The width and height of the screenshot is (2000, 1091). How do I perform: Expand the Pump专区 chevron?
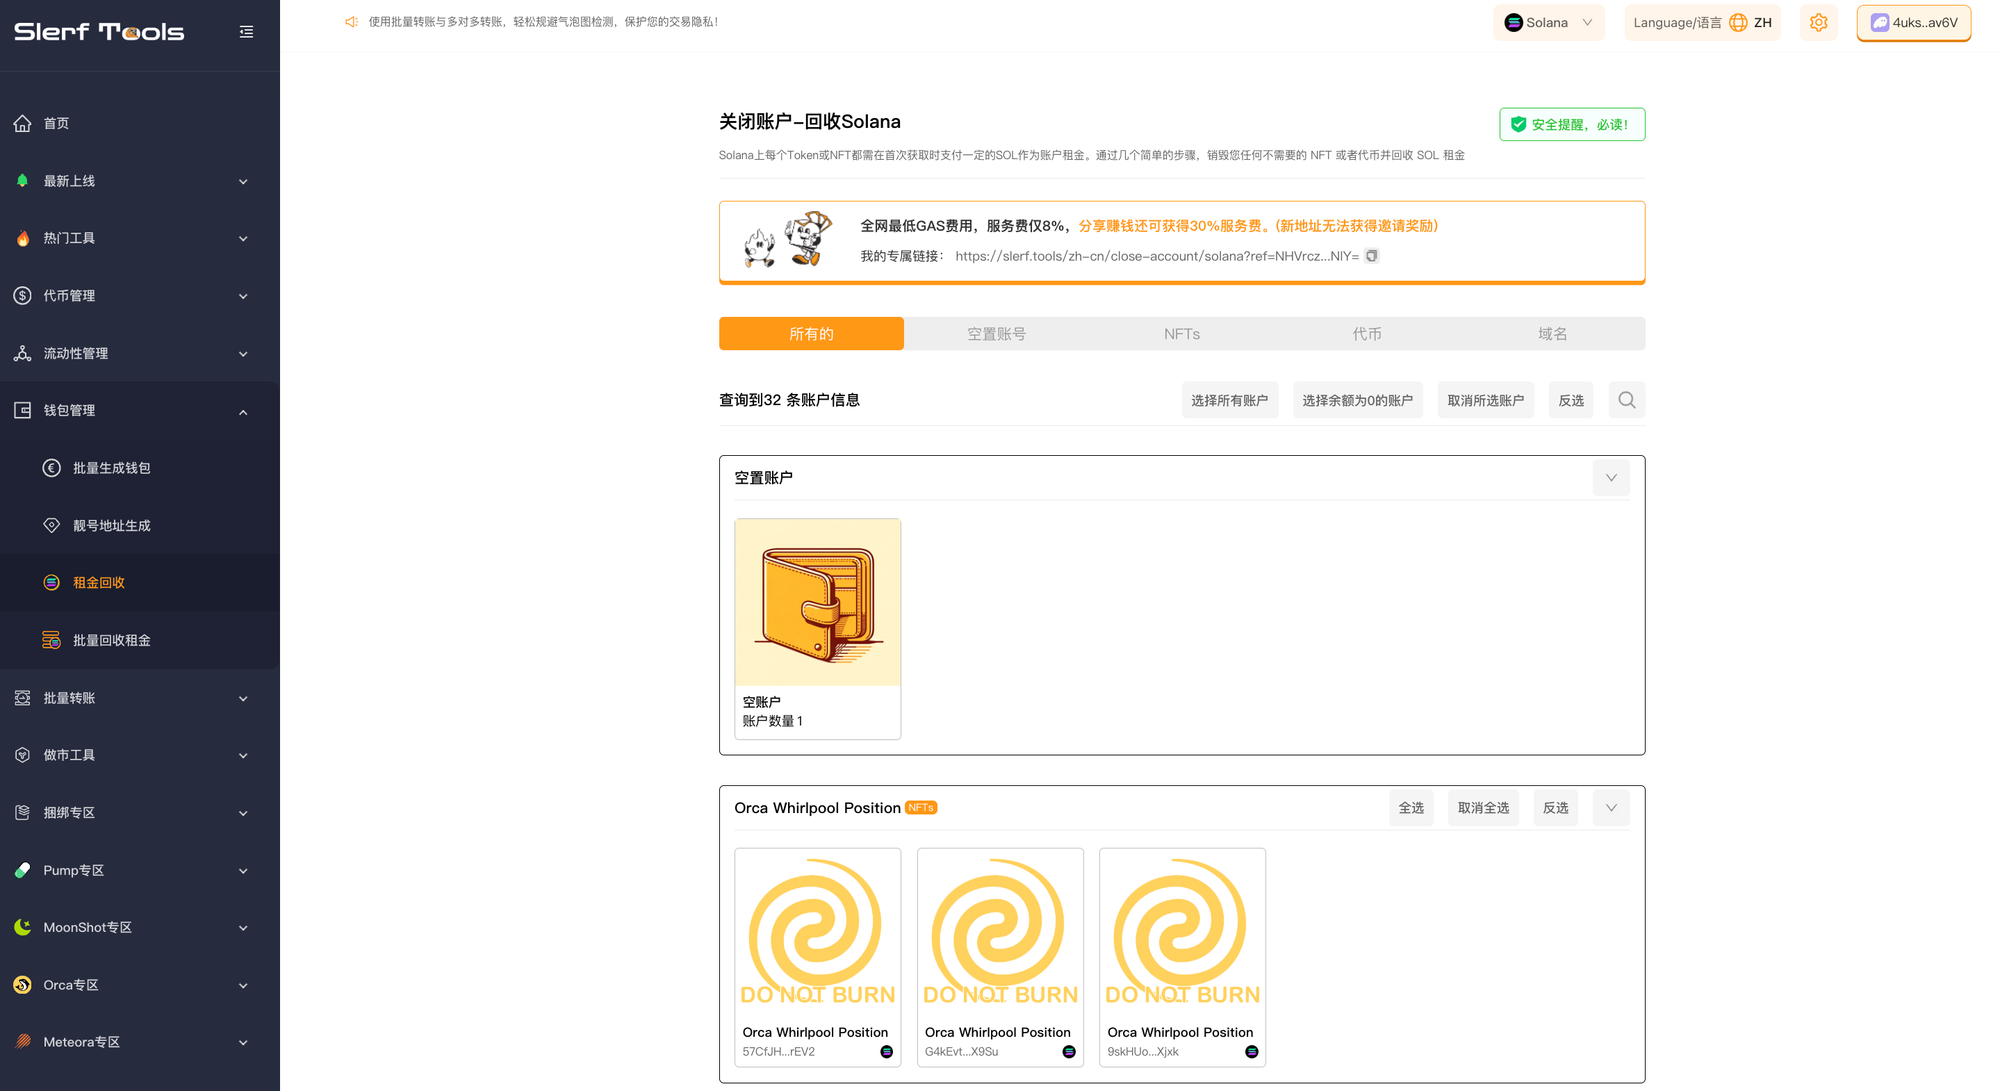(243, 871)
